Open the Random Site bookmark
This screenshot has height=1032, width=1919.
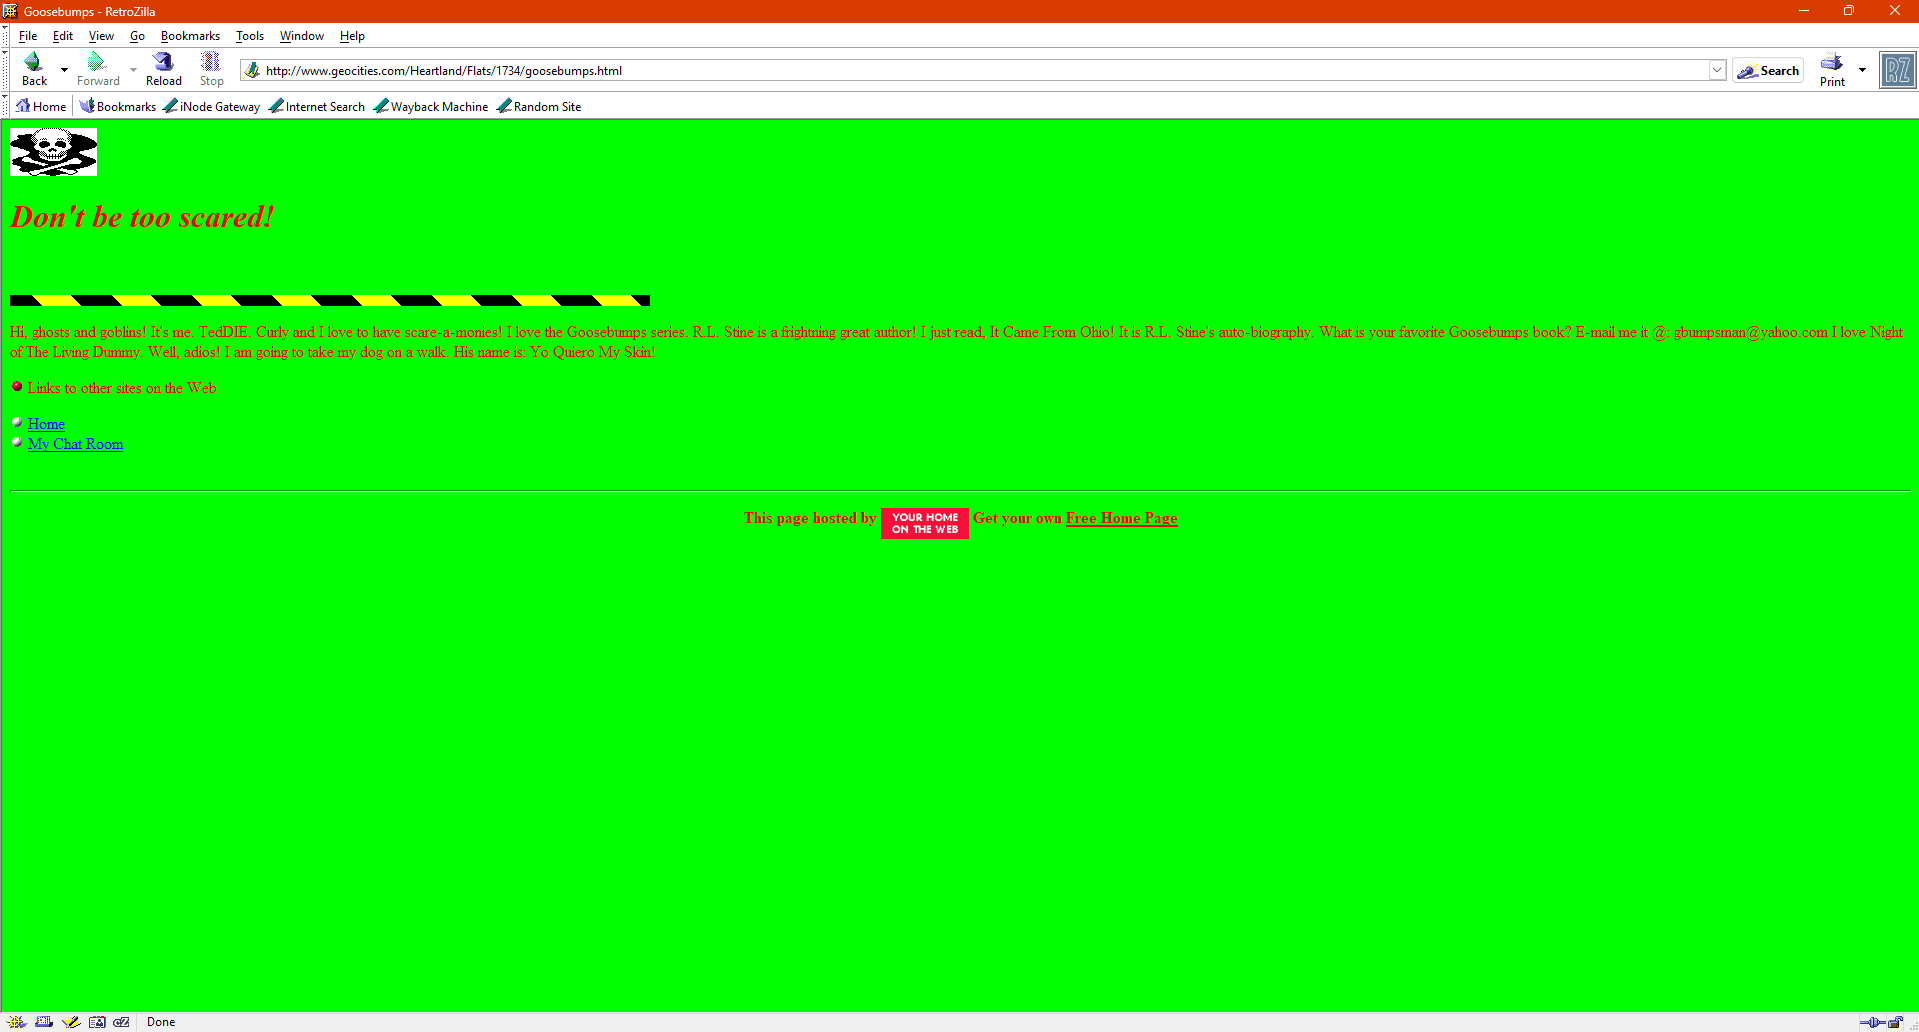click(x=539, y=106)
